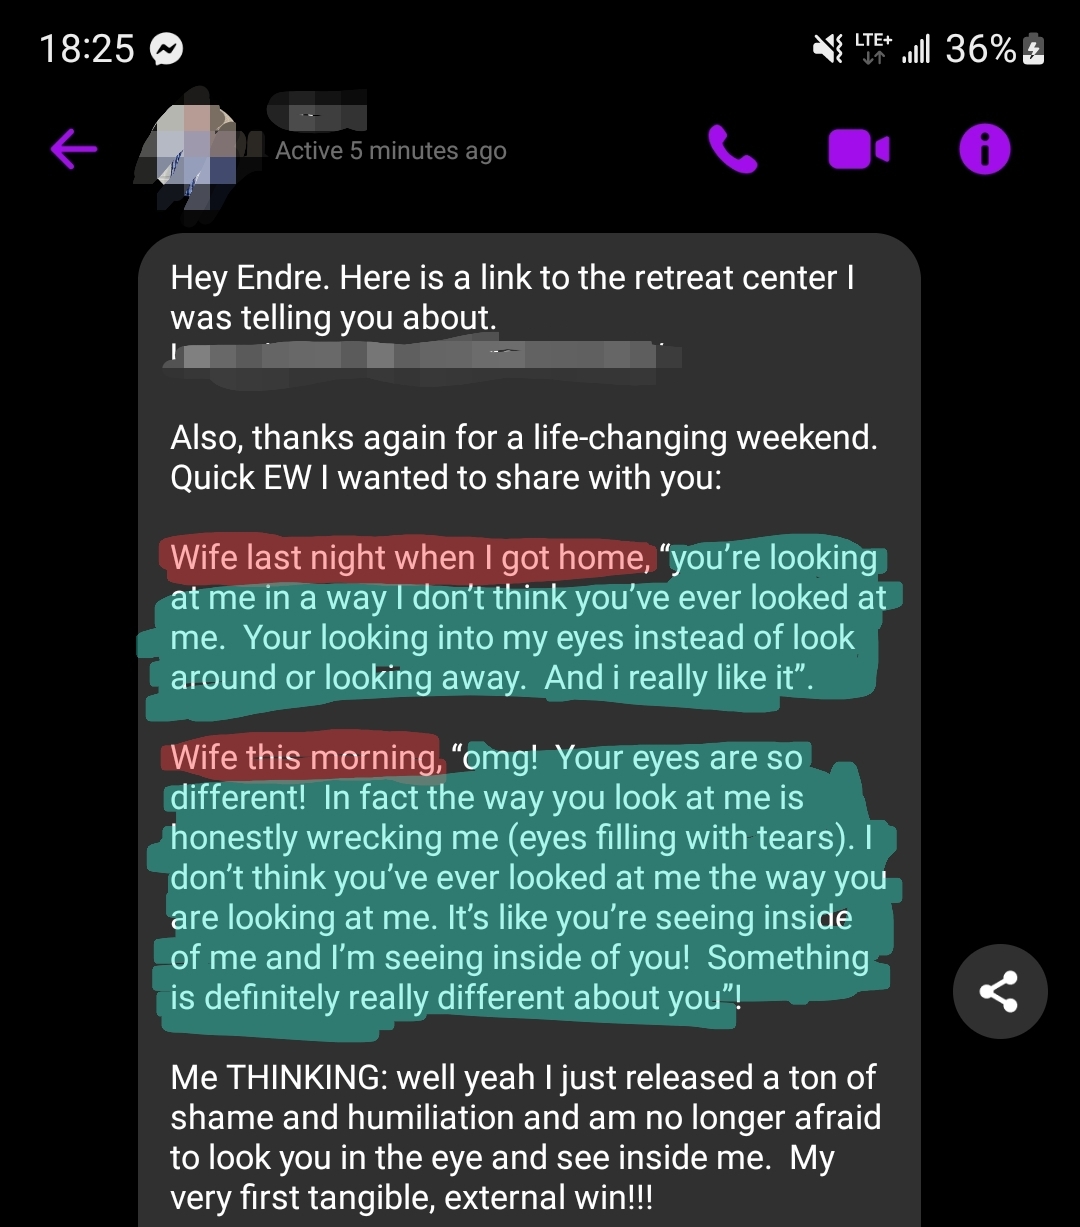This screenshot has height=1227, width=1080.
Task: Tap the muted sound icon in status bar
Action: pos(828,48)
